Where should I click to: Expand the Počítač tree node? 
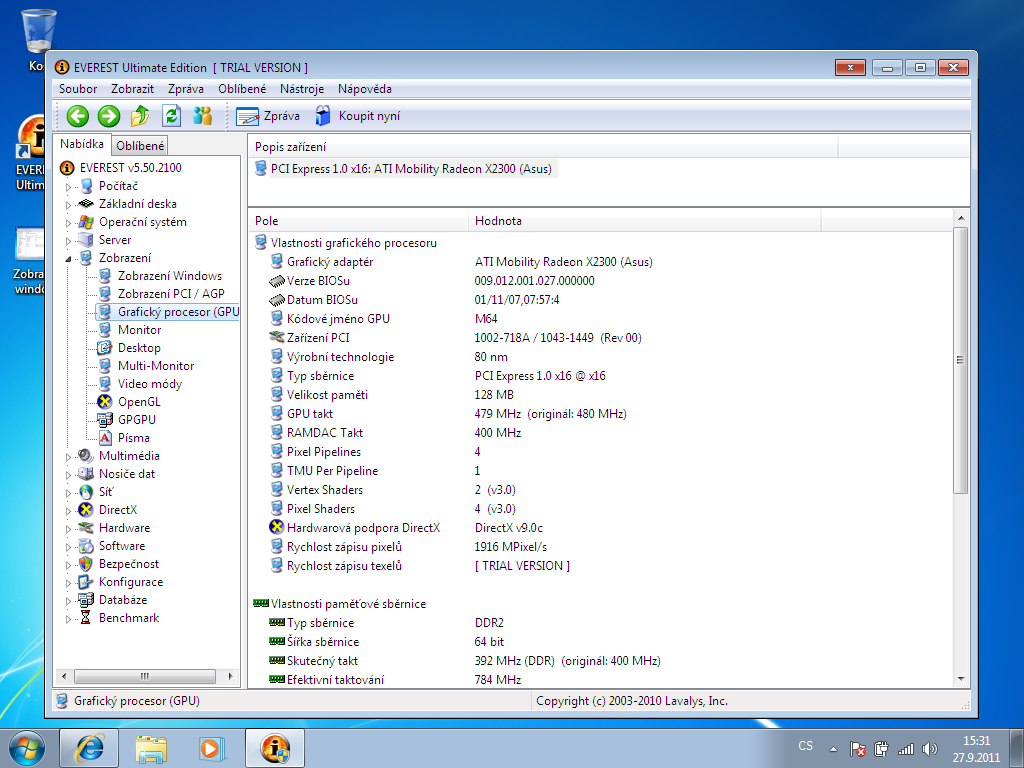click(x=69, y=187)
